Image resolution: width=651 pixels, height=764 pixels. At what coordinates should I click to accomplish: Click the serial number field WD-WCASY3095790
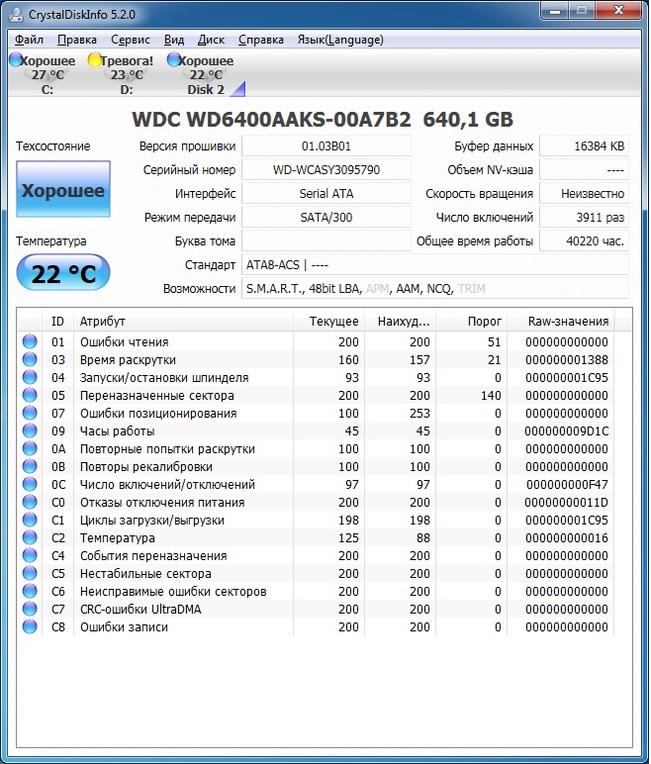[x=326, y=170]
